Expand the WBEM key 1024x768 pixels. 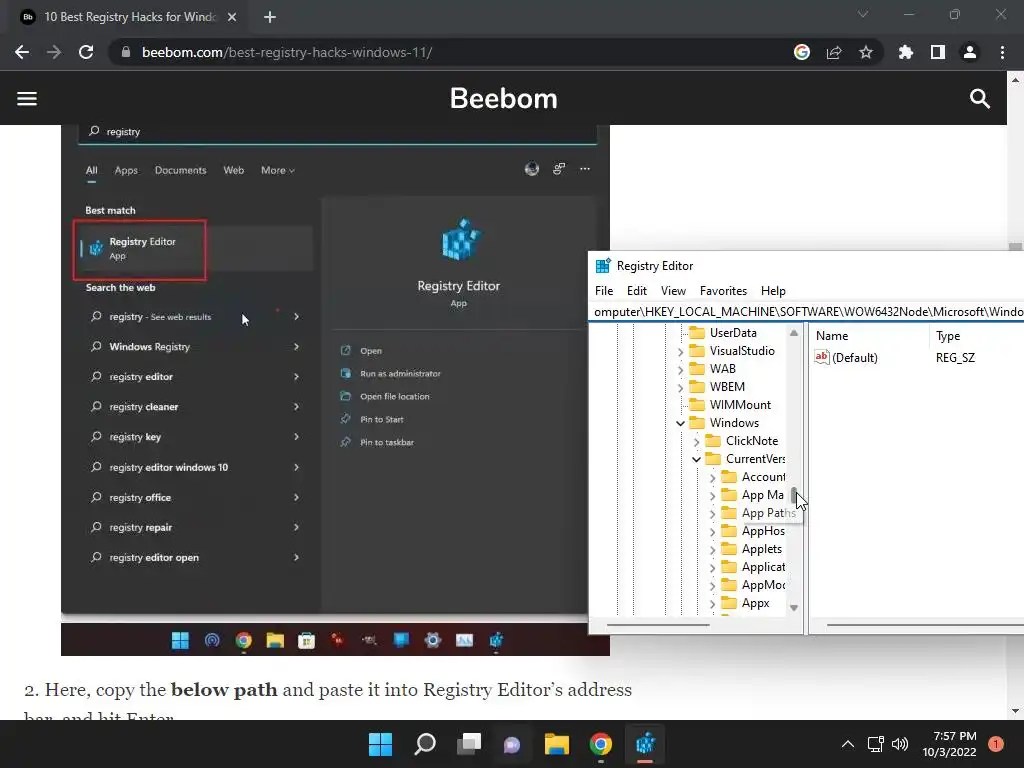click(x=680, y=387)
